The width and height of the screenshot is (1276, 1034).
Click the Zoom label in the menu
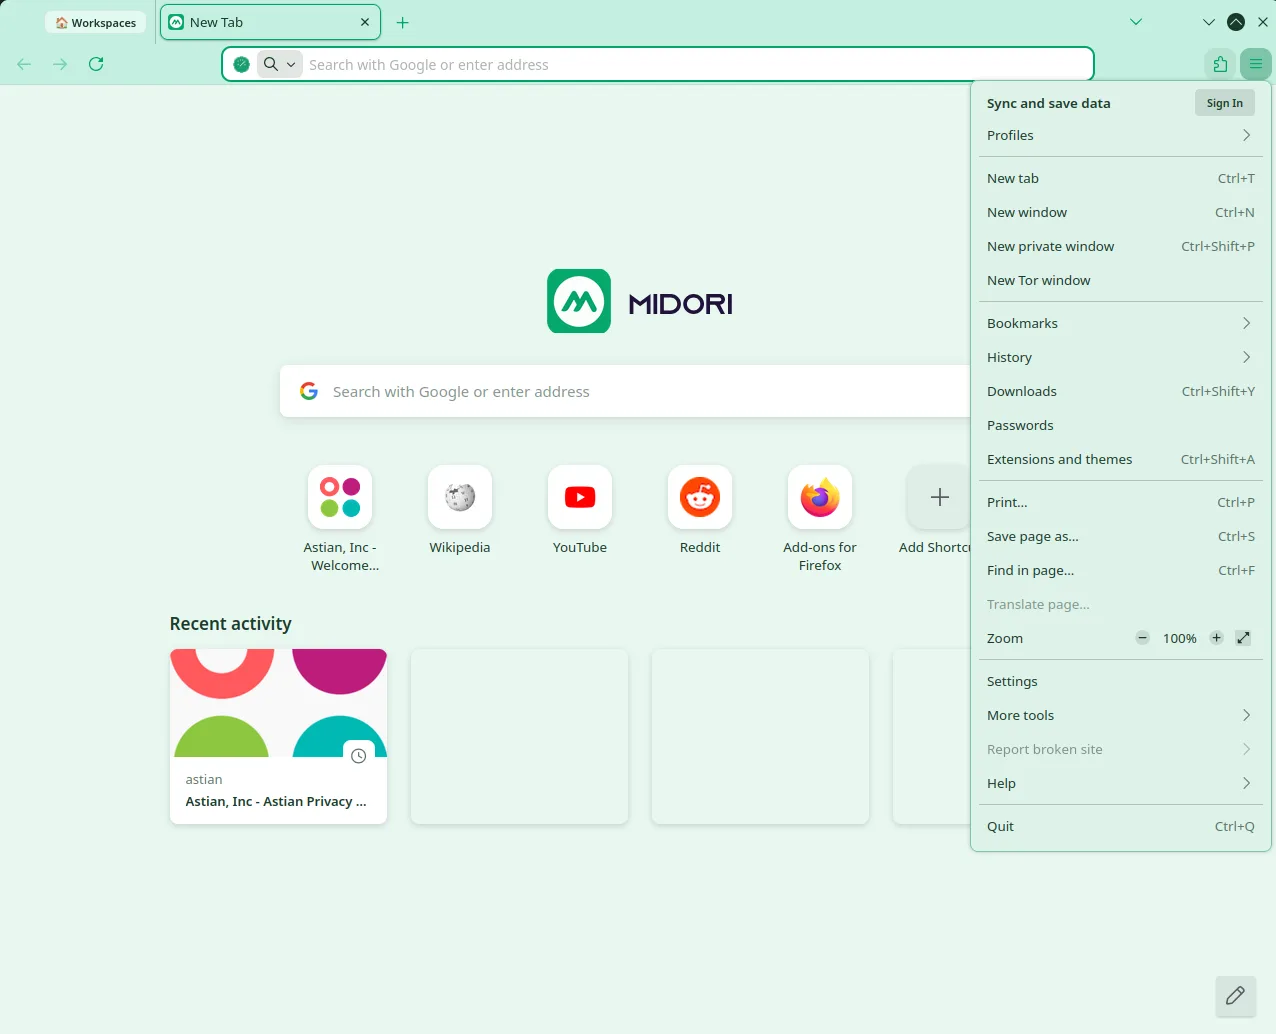coord(1005,638)
